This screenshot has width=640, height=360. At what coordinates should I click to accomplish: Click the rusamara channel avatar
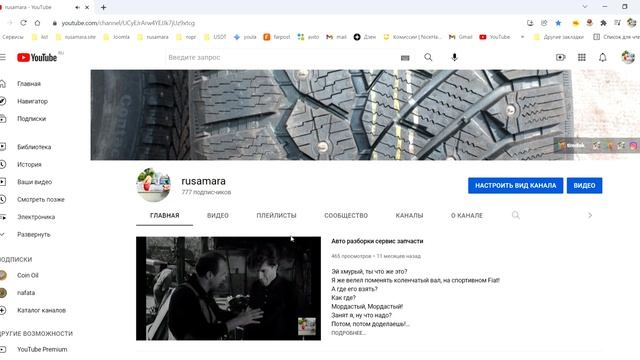[153, 185]
